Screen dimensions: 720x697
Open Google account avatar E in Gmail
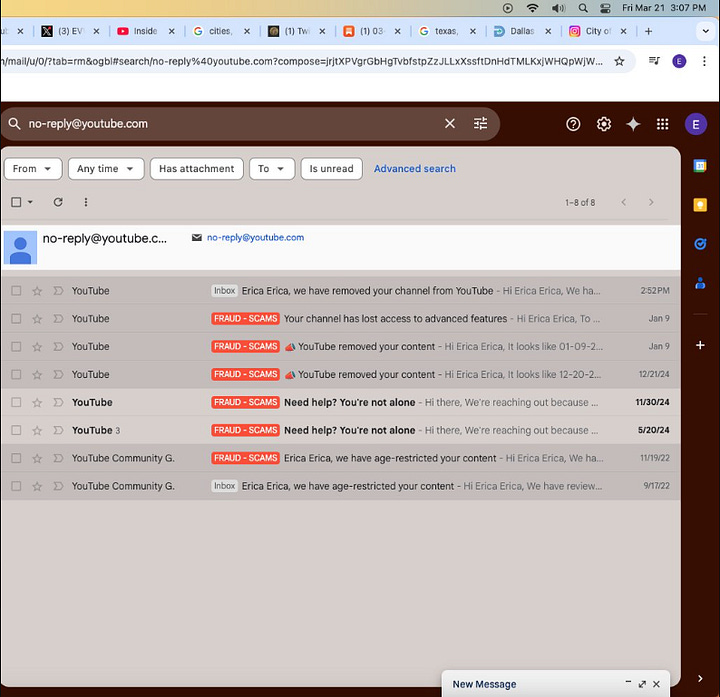[695, 124]
